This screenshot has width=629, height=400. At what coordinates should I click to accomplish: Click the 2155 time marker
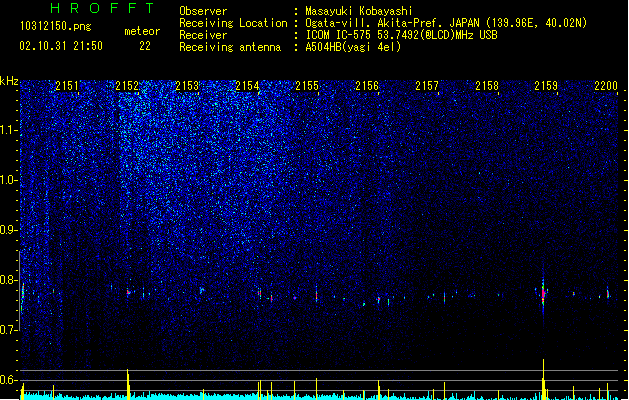click(x=307, y=86)
